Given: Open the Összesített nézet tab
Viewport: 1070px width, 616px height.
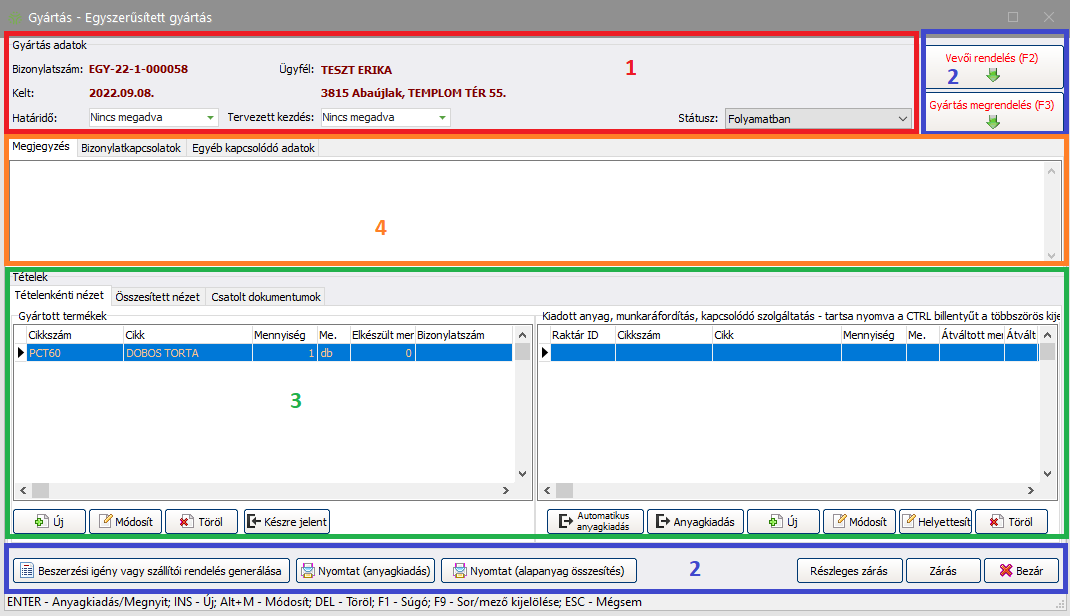Looking at the screenshot, I should [156, 297].
